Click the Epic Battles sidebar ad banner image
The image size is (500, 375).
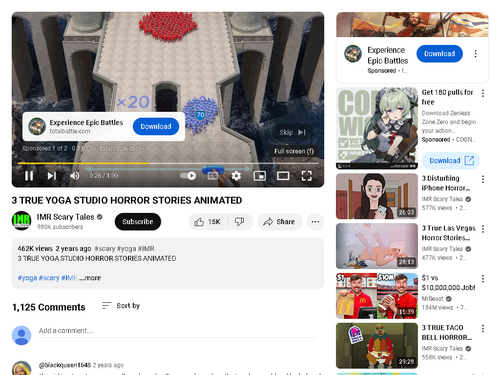[412, 24]
